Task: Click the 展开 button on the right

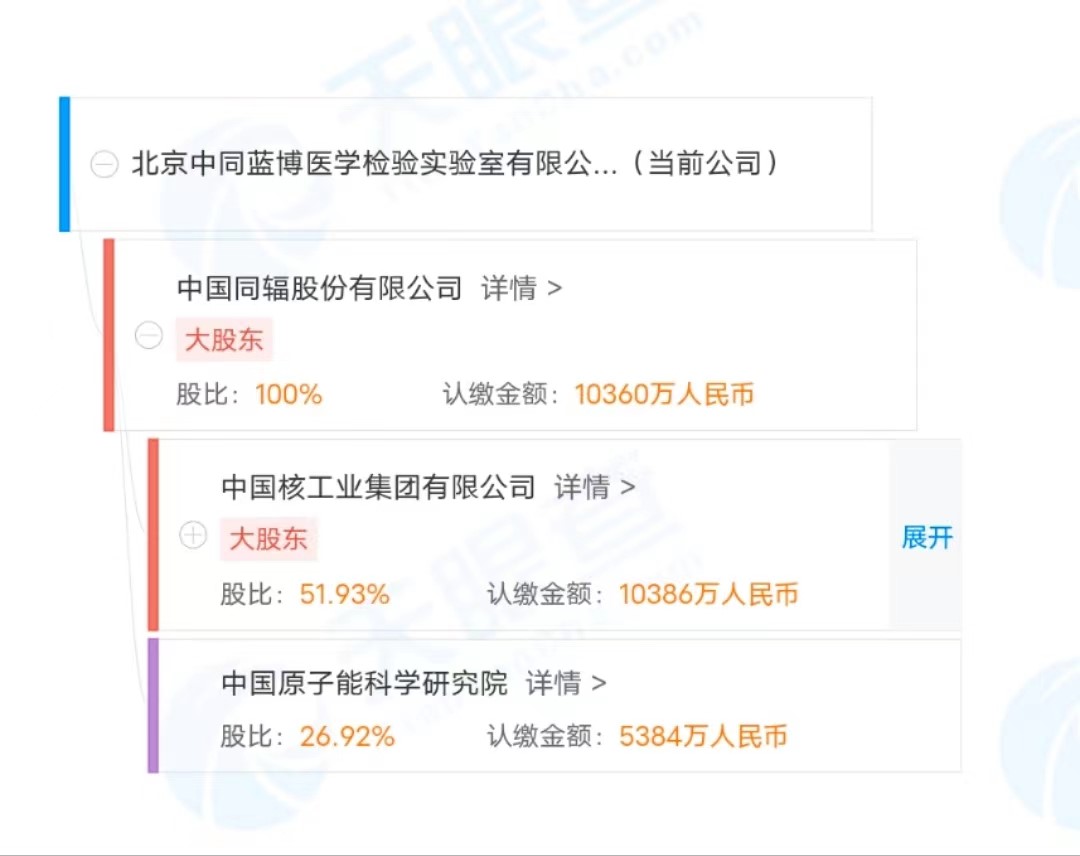Action: coord(926,538)
